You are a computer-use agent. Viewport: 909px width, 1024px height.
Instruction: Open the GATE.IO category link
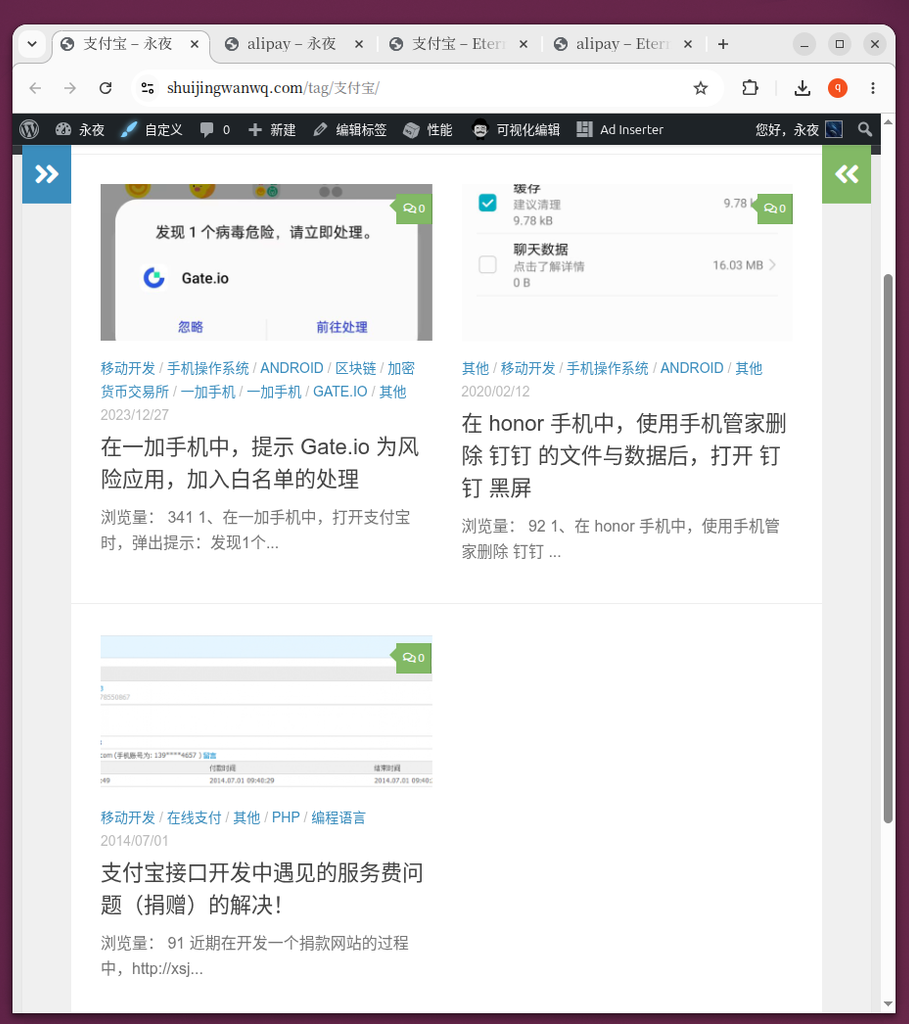click(x=340, y=392)
